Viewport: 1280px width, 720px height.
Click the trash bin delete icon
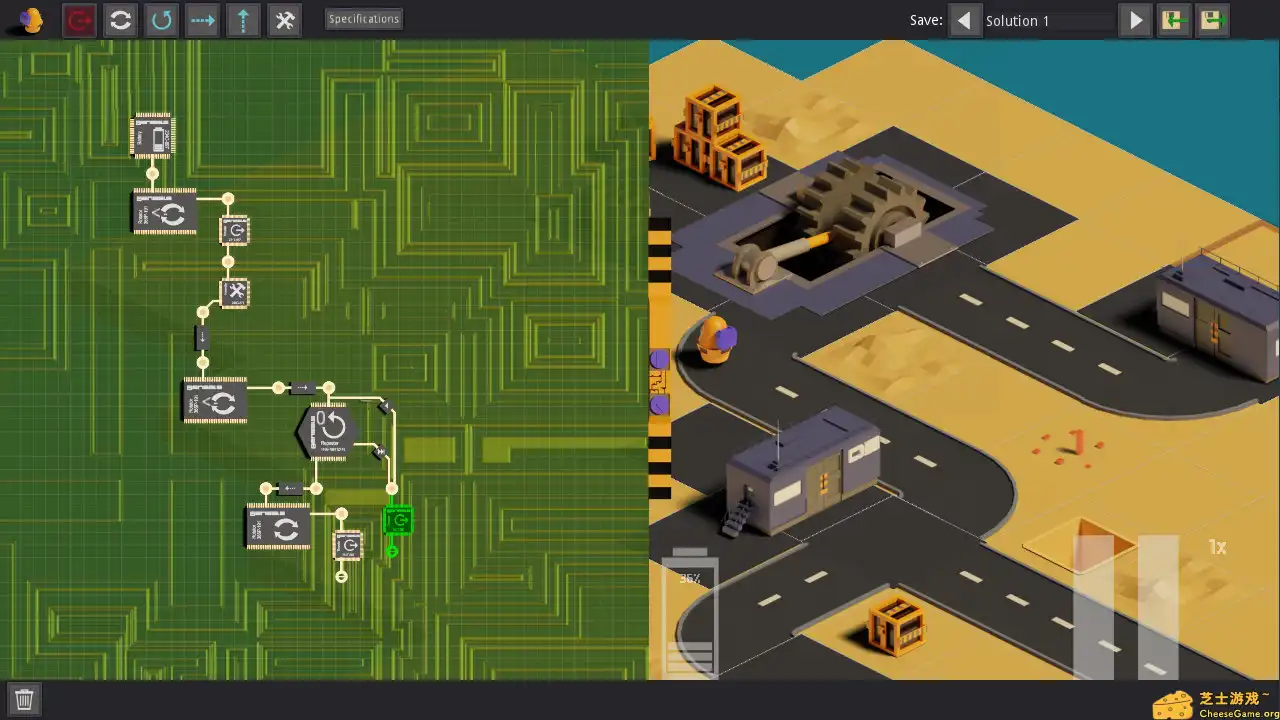(x=25, y=699)
